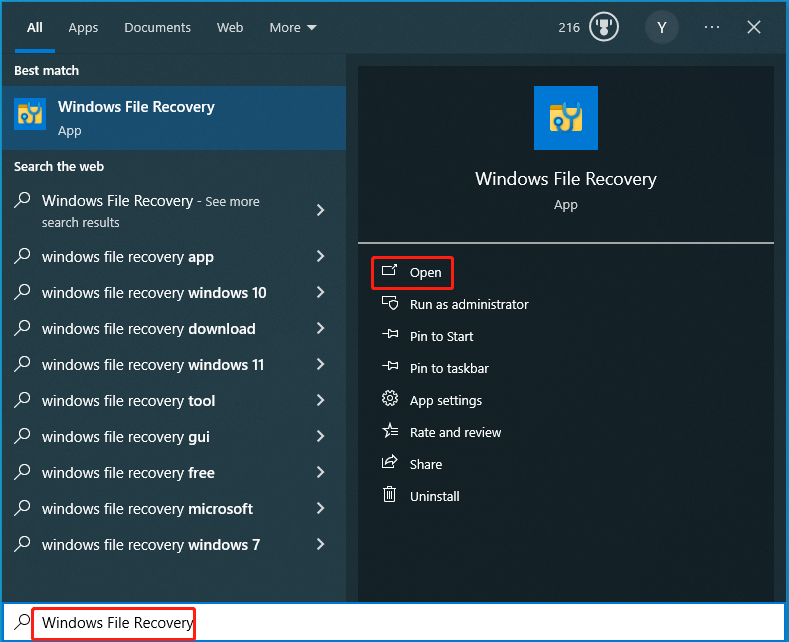Open Windows File Recovery best match result
The height and width of the screenshot is (642, 789).
pyautogui.click(x=174, y=118)
